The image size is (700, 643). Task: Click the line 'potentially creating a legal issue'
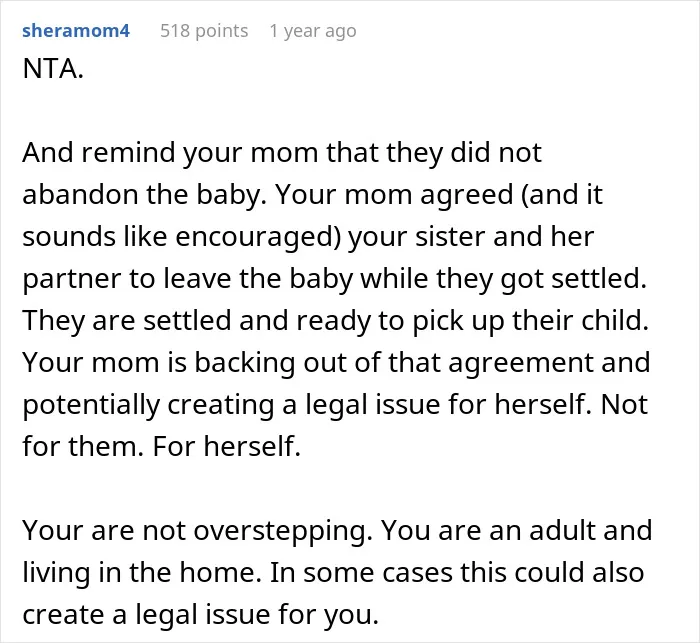pyautogui.click(x=335, y=405)
